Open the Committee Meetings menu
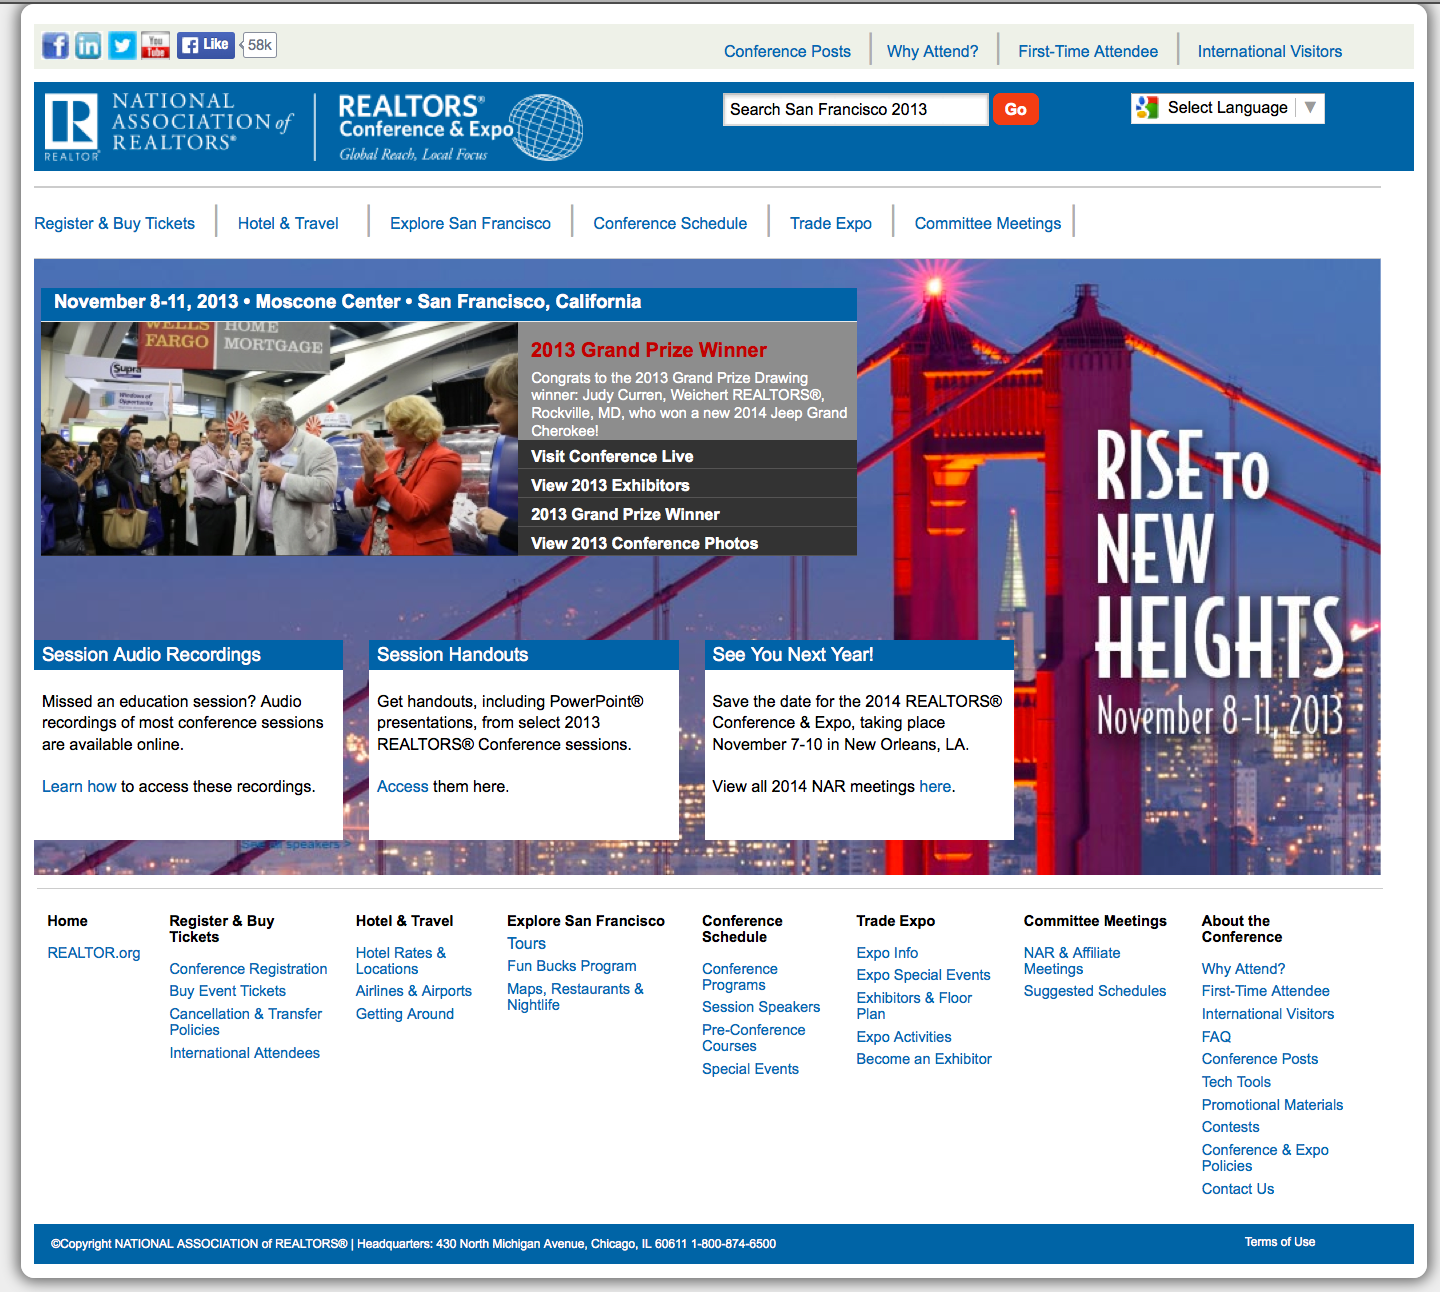Screen dimensions: 1440x1292 [988, 223]
